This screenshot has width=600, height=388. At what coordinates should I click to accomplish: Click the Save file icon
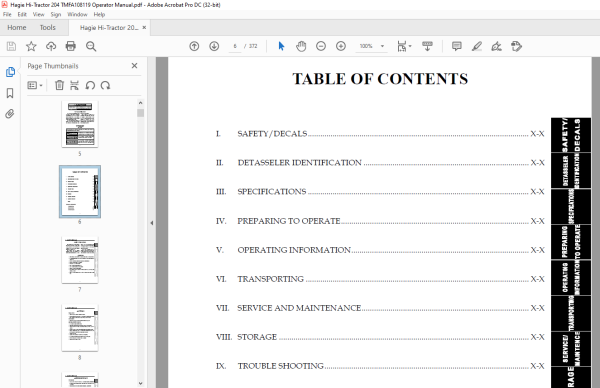11,46
